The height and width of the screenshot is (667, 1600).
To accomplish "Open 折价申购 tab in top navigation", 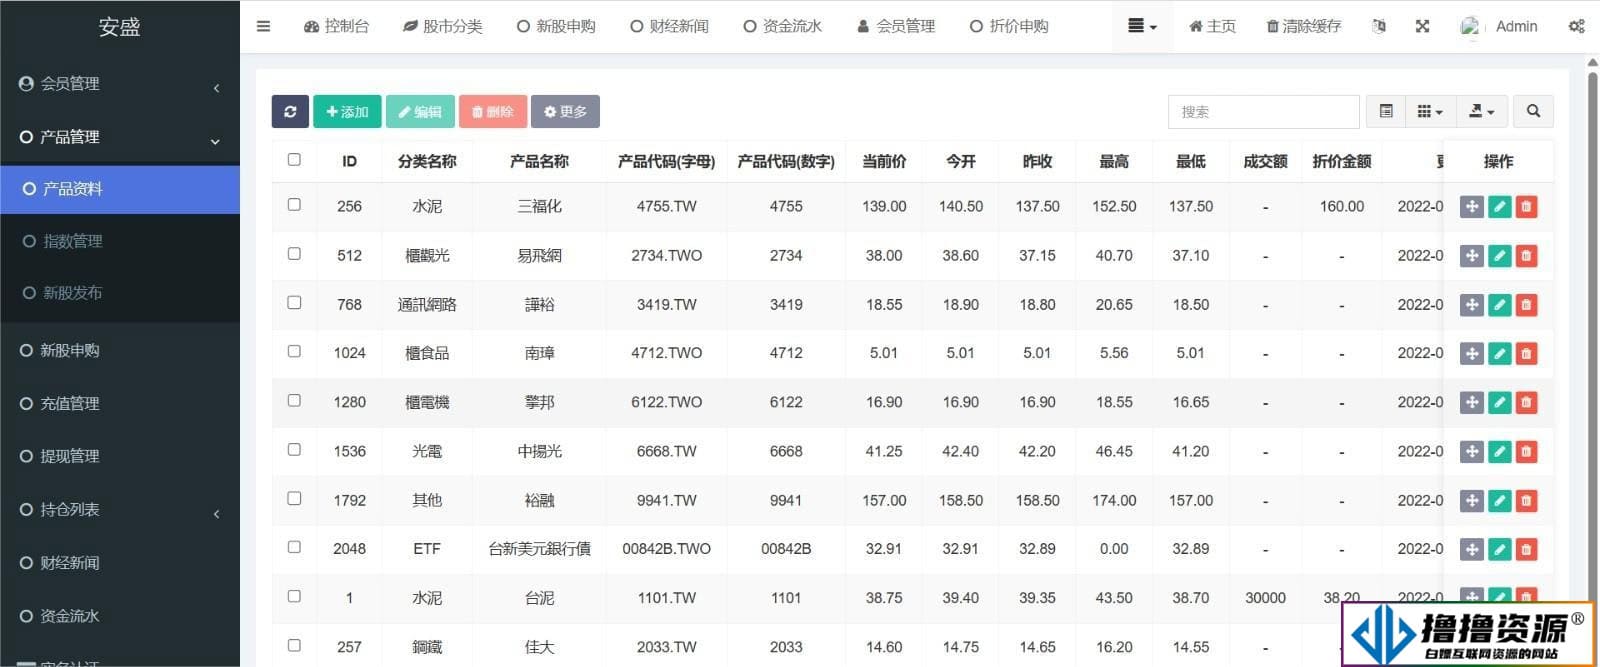I will tap(1009, 26).
